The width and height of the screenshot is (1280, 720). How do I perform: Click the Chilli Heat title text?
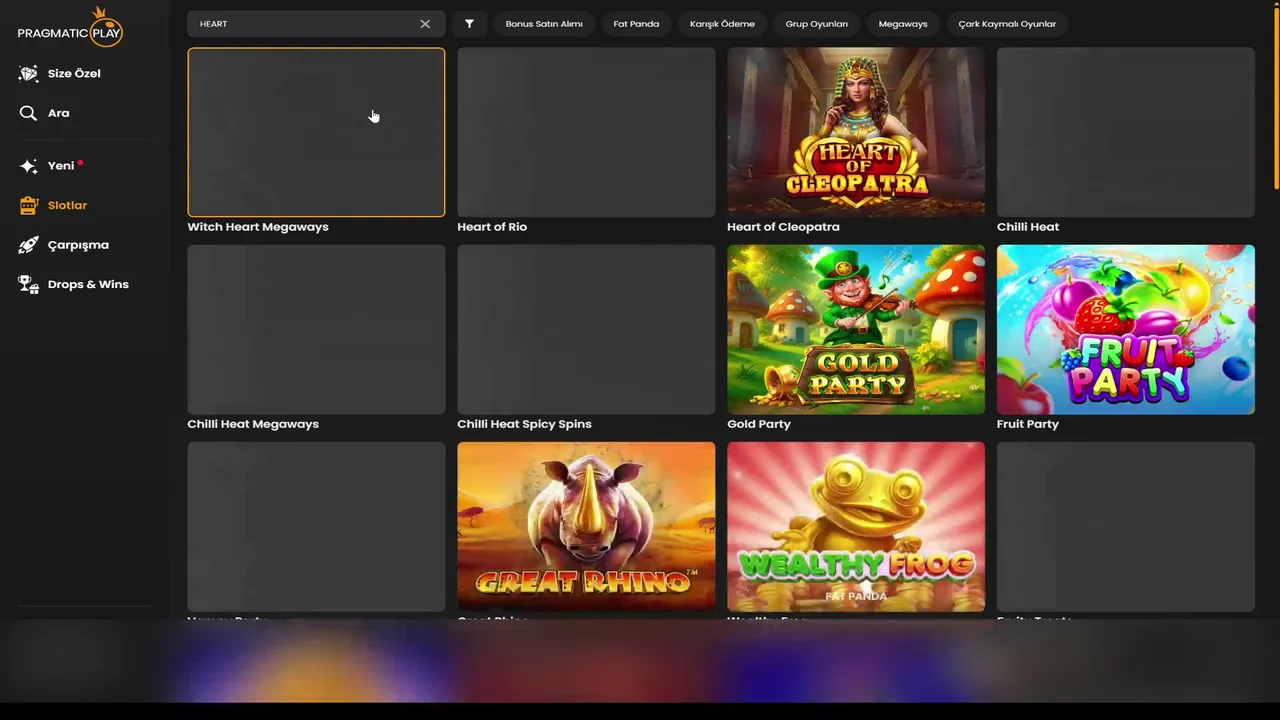[1028, 227]
